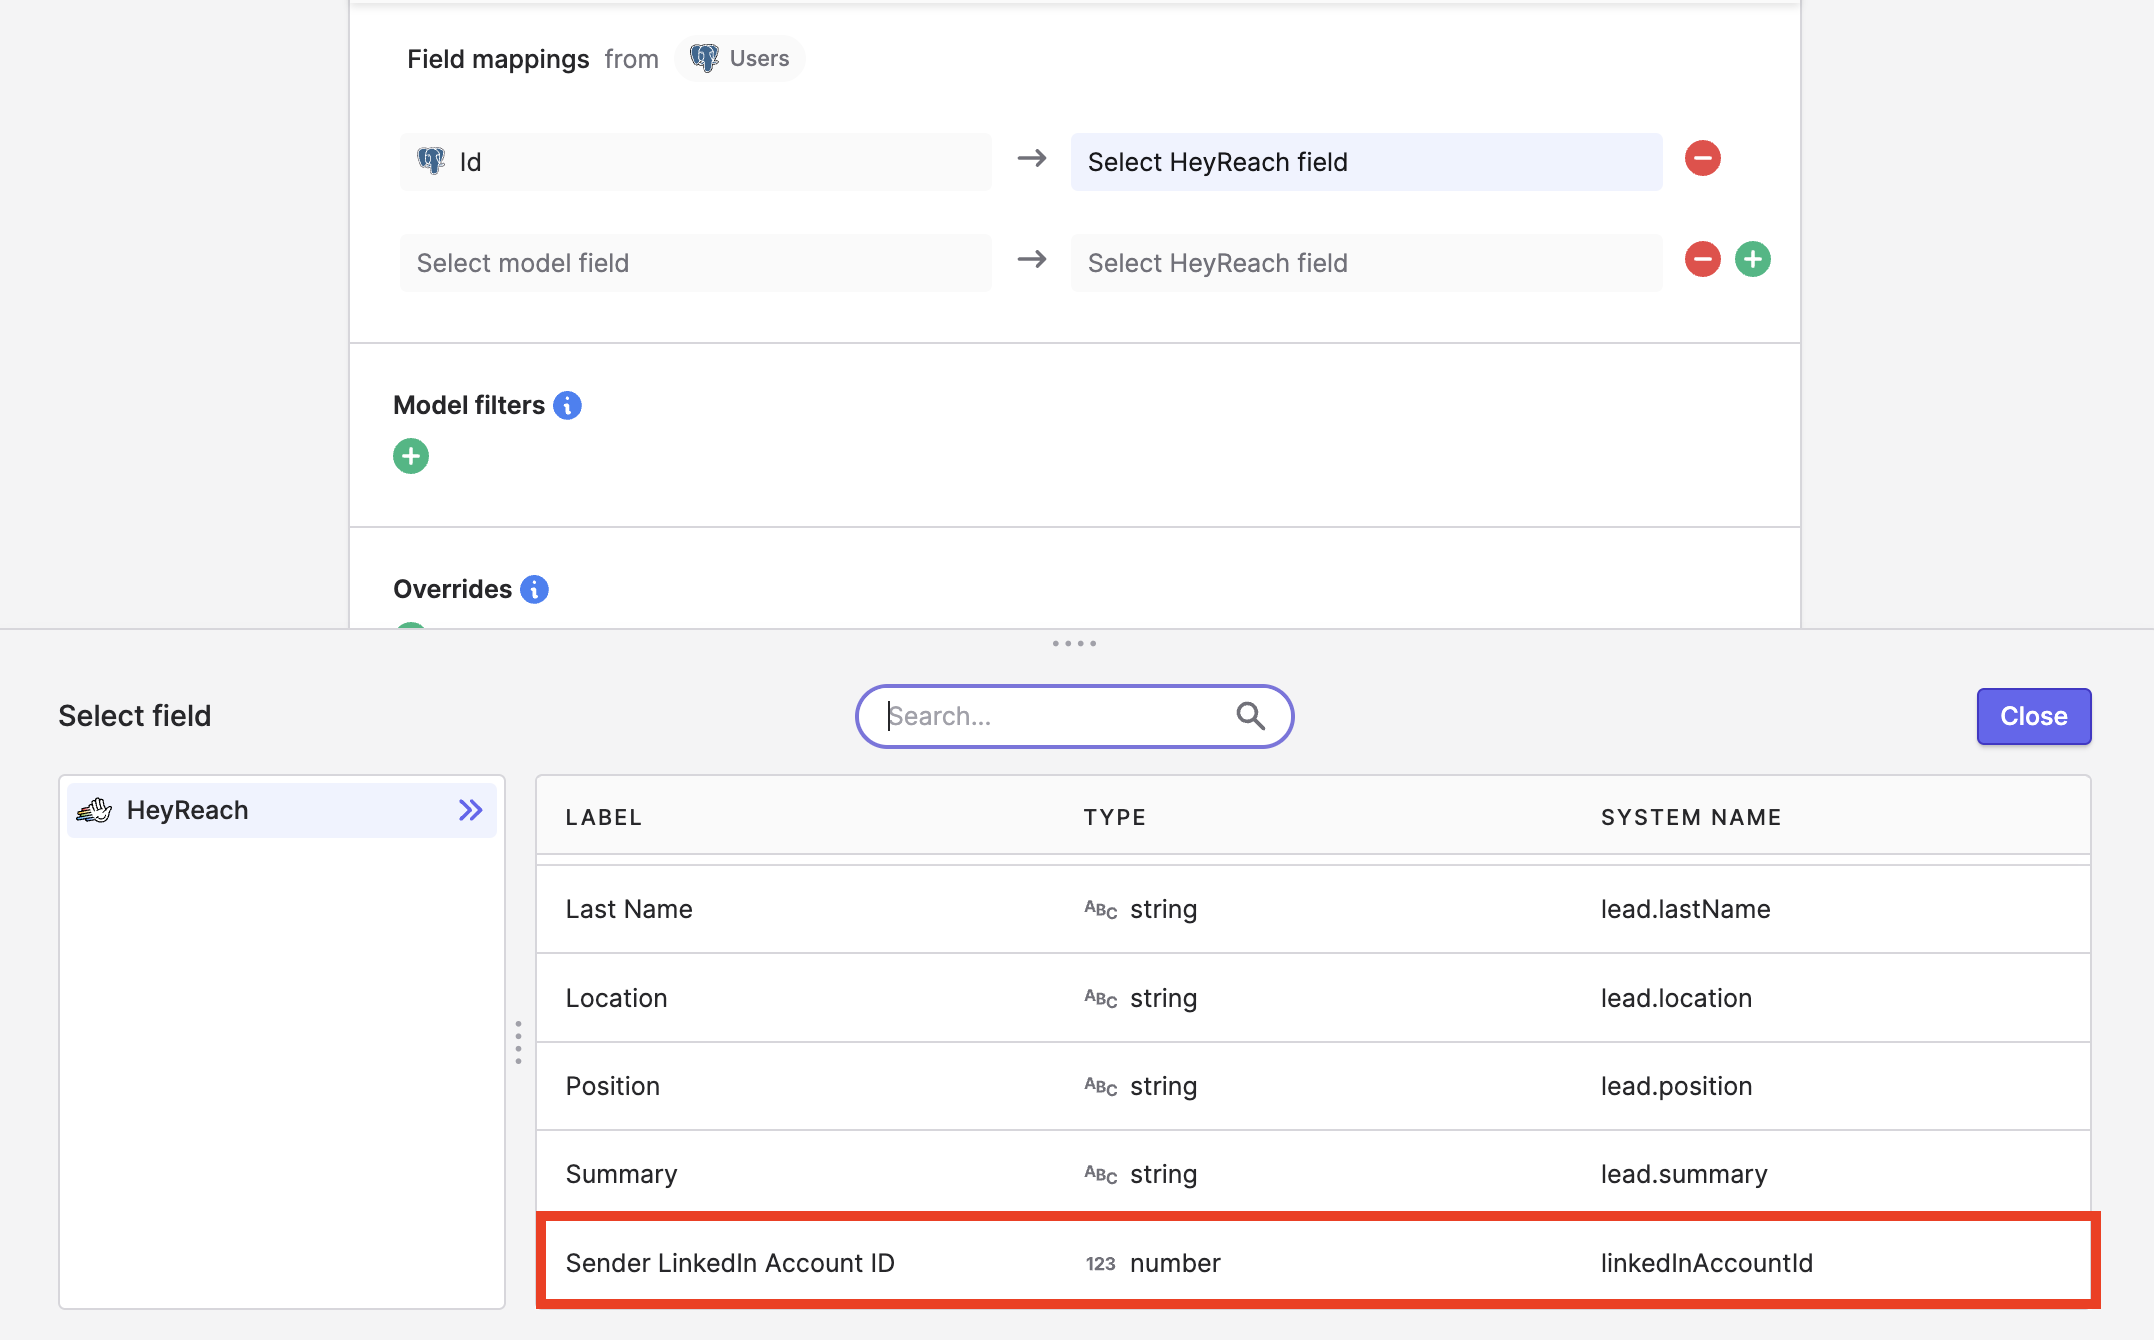Click the Users model chip
This screenshot has width=2154, height=1340.
[740, 59]
